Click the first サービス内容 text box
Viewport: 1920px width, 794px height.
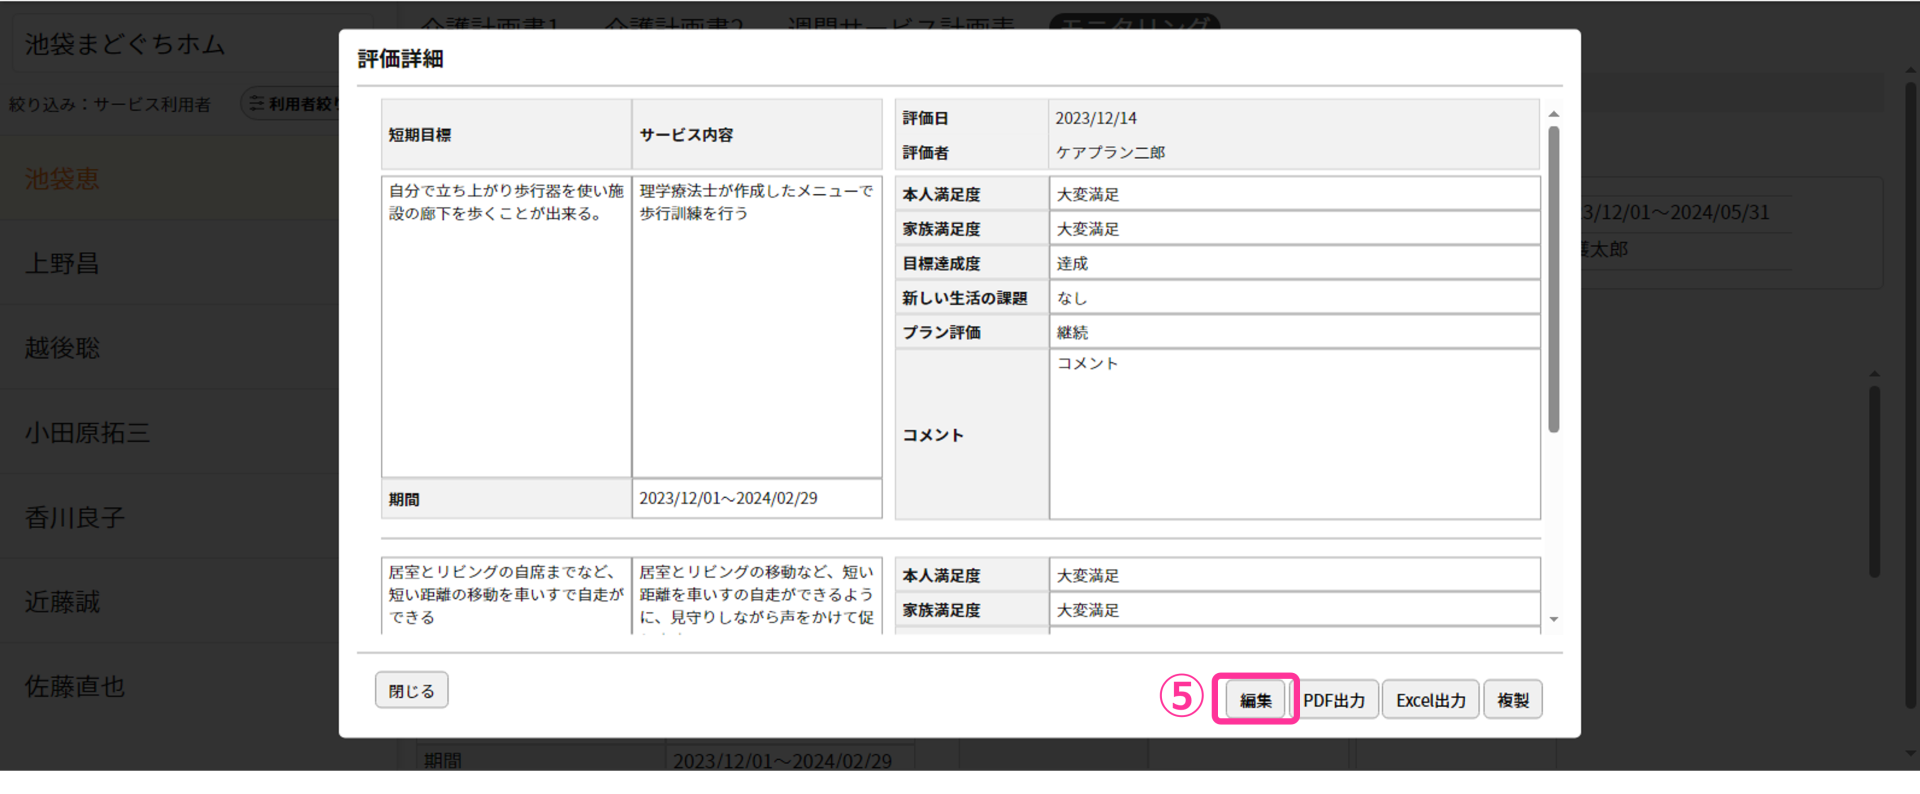[757, 327]
